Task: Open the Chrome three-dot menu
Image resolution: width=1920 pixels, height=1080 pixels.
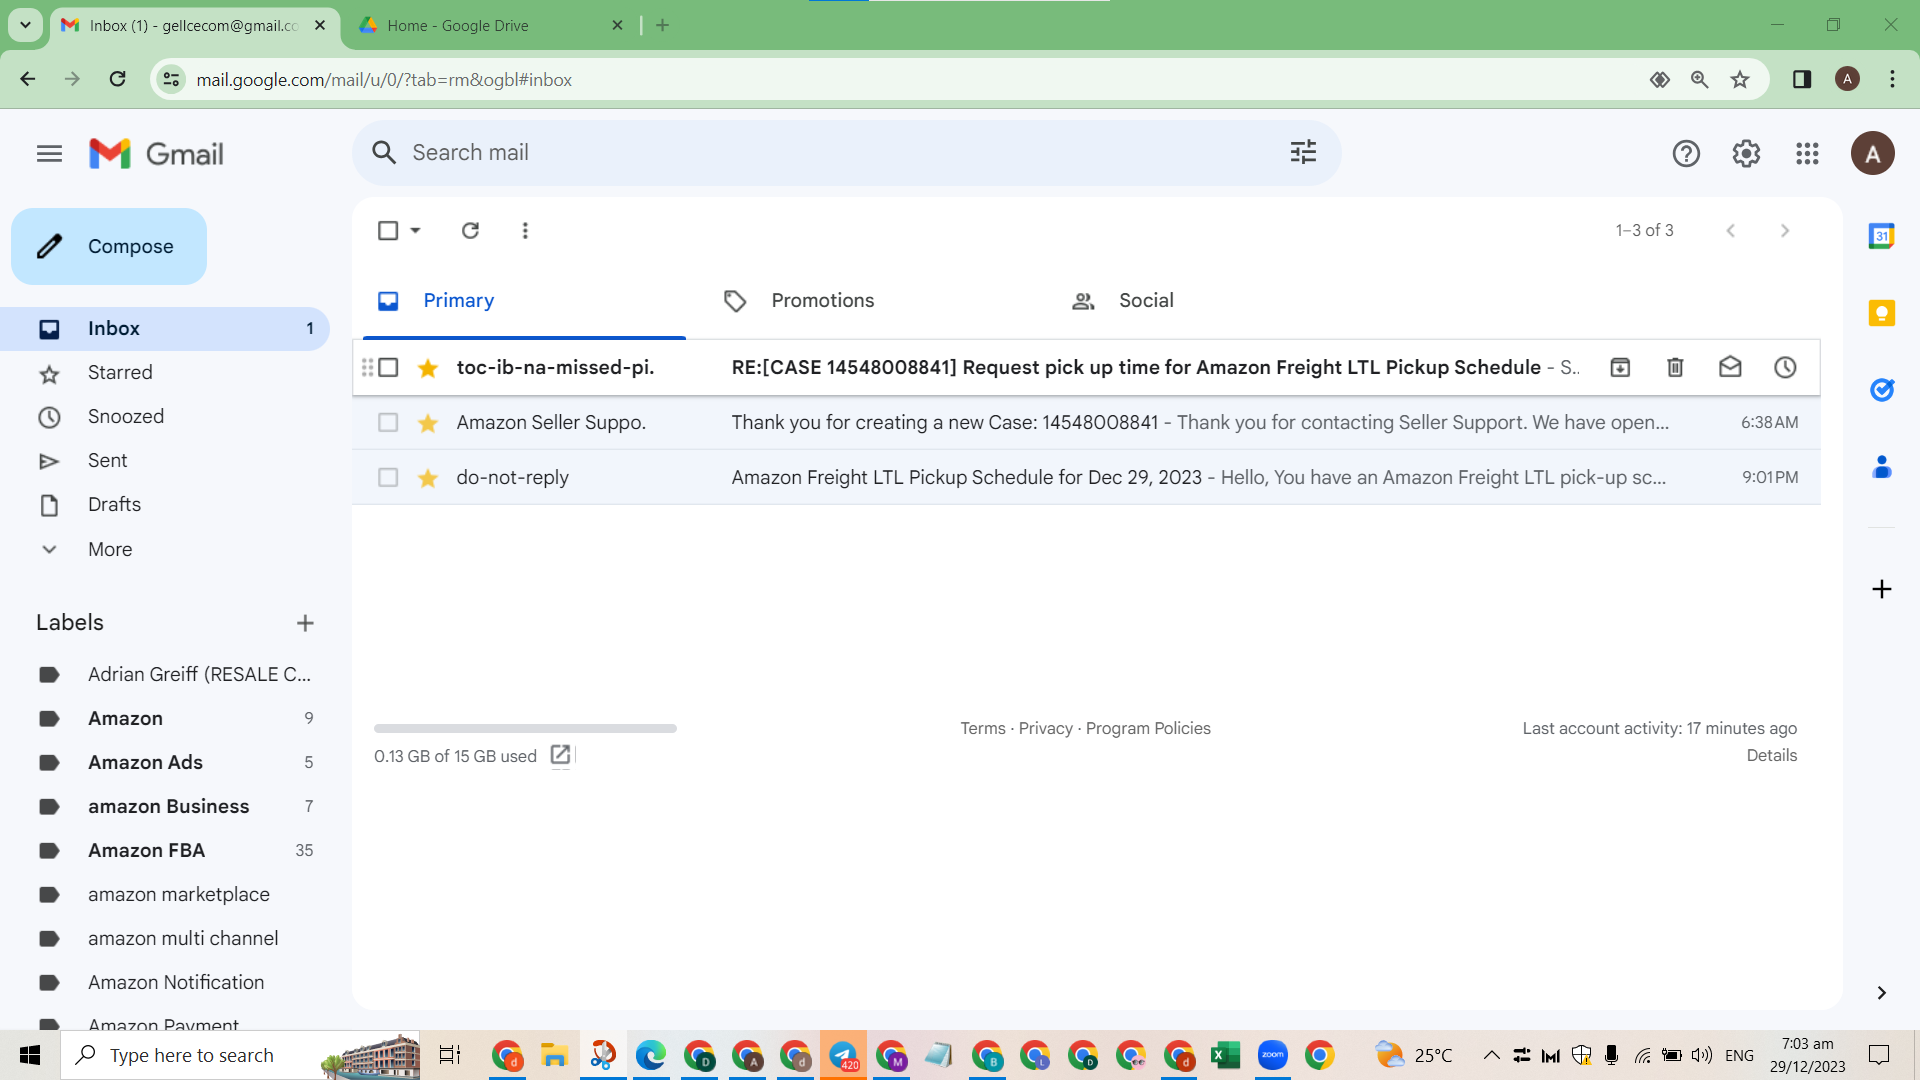Action: tap(1892, 79)
